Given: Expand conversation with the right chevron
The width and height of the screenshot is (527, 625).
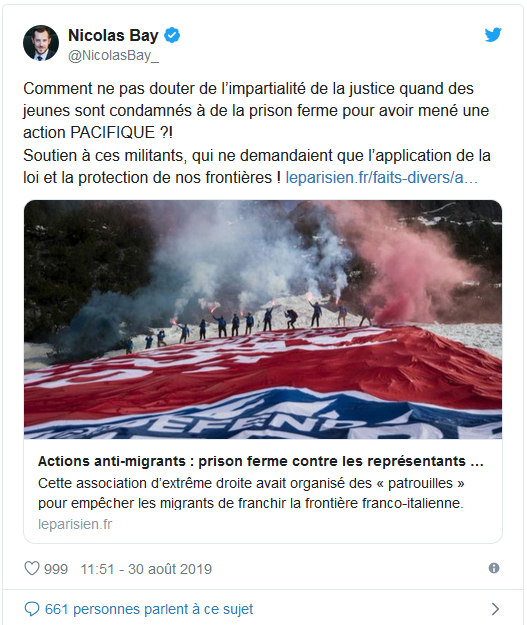Looking at the screenshot, I should (495, 609).
